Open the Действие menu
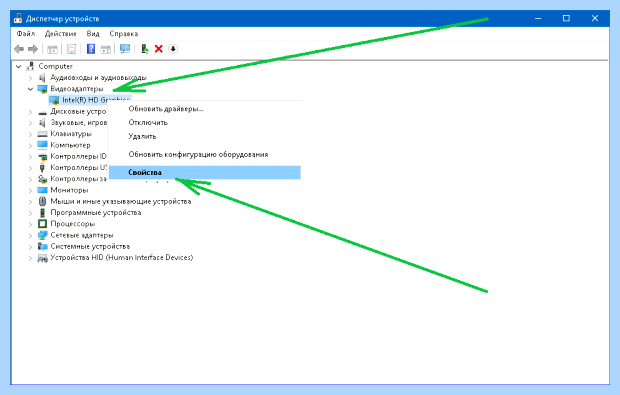This screenshot has width=620, height=395. [60, 34]
